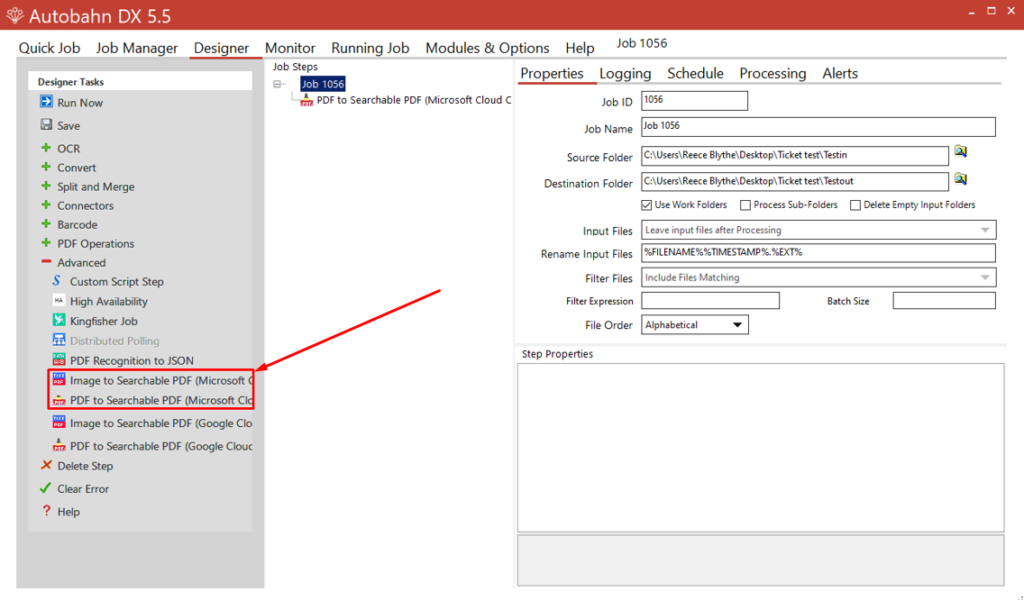Open the File Order Alphabetical dropdown

coord(737,325)
